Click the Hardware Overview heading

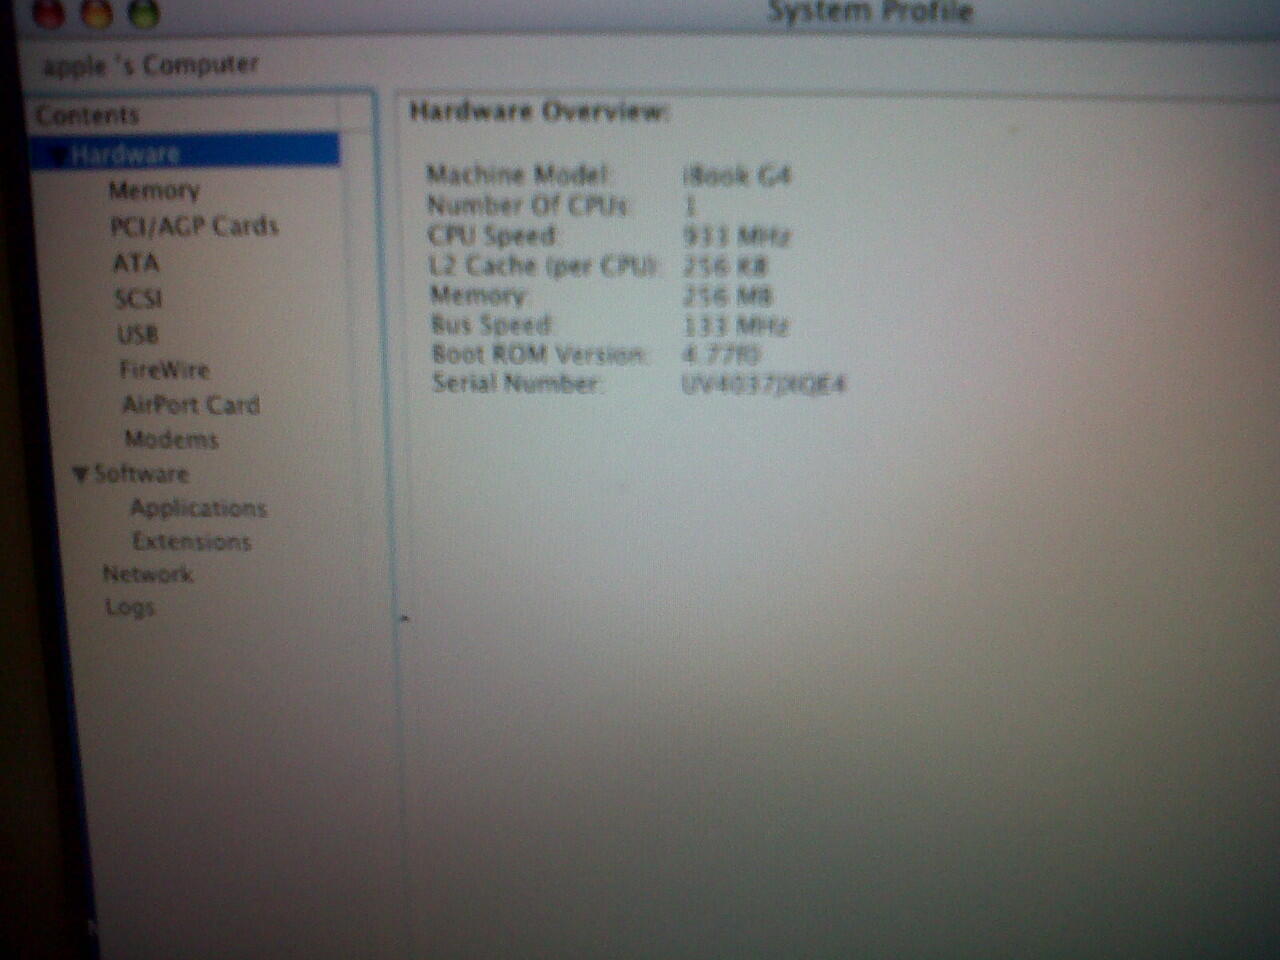tap(538, 111)
